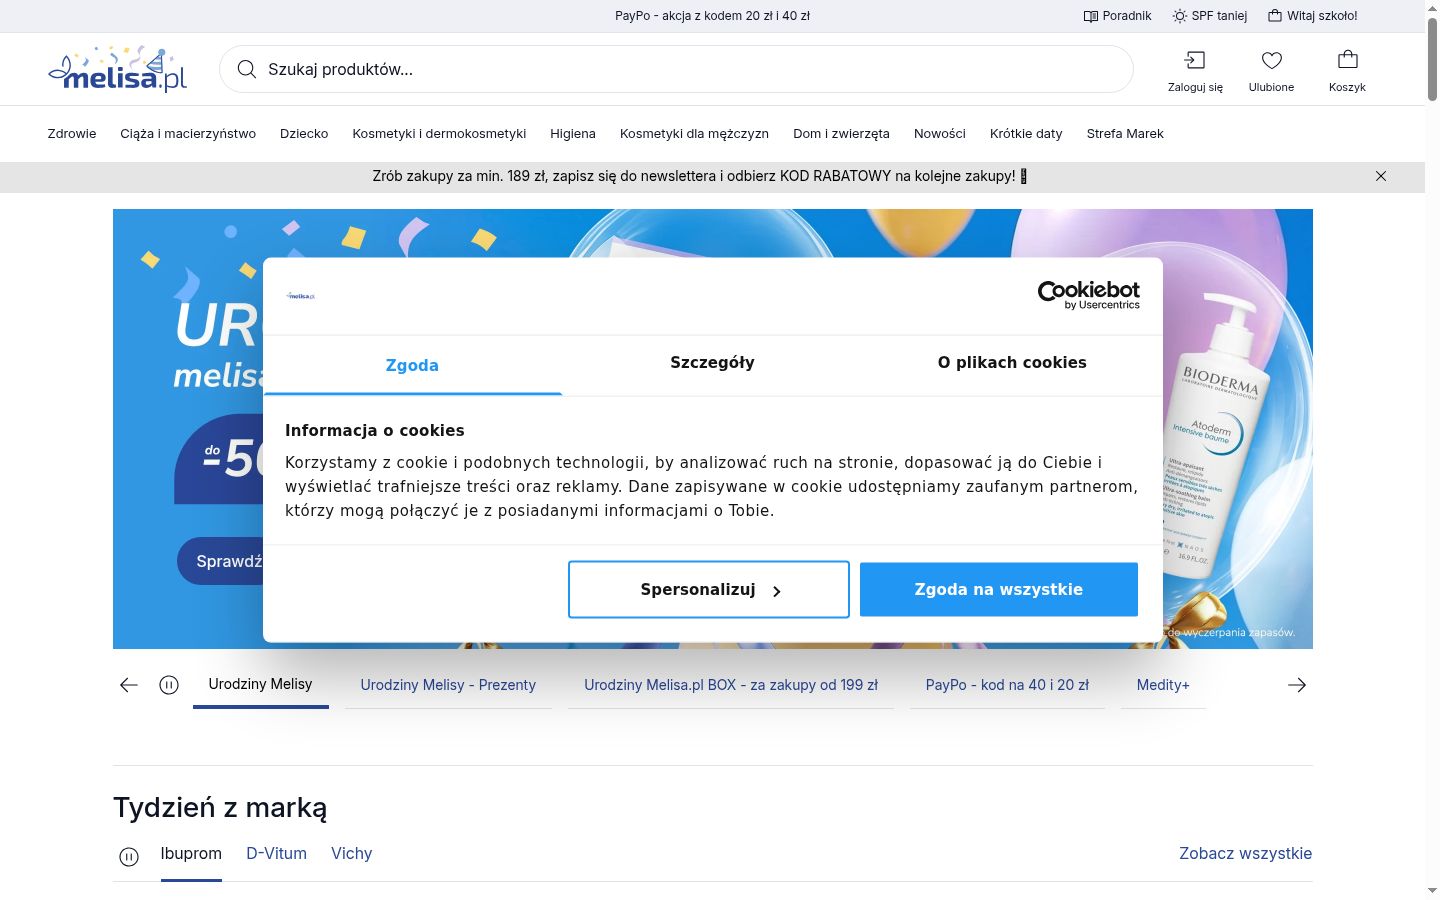Open the Strefa Marek menu item

pos(1125,133)
